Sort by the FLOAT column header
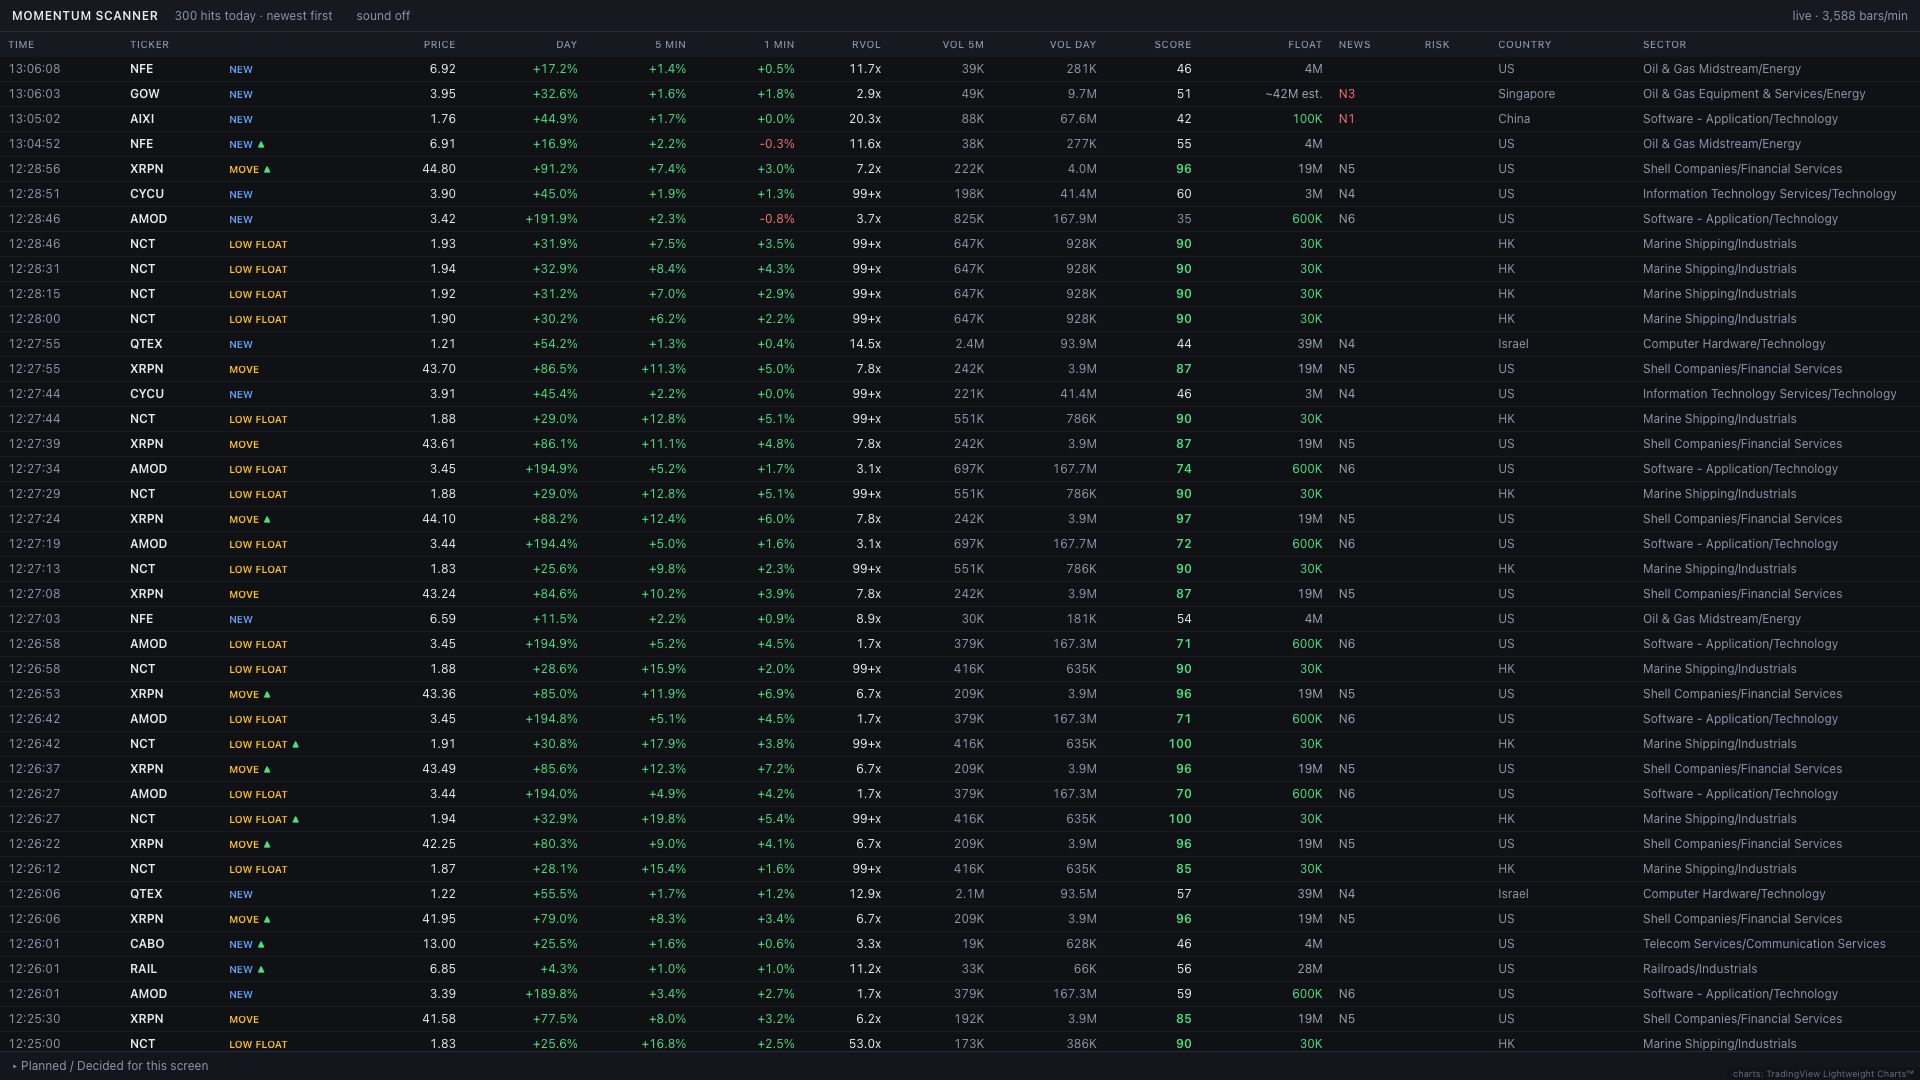This screenshot has width=1920, height=1080. pyautogui.click(x=1305, y=45)
